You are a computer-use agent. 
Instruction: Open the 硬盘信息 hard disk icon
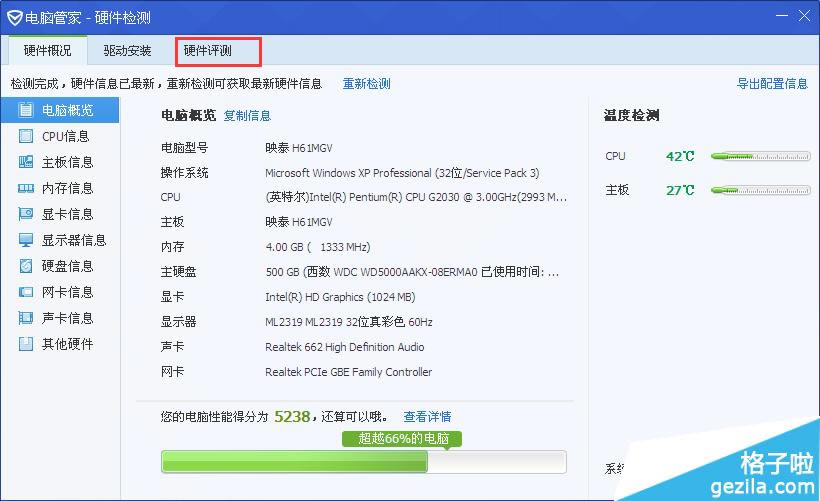(25, 266)
